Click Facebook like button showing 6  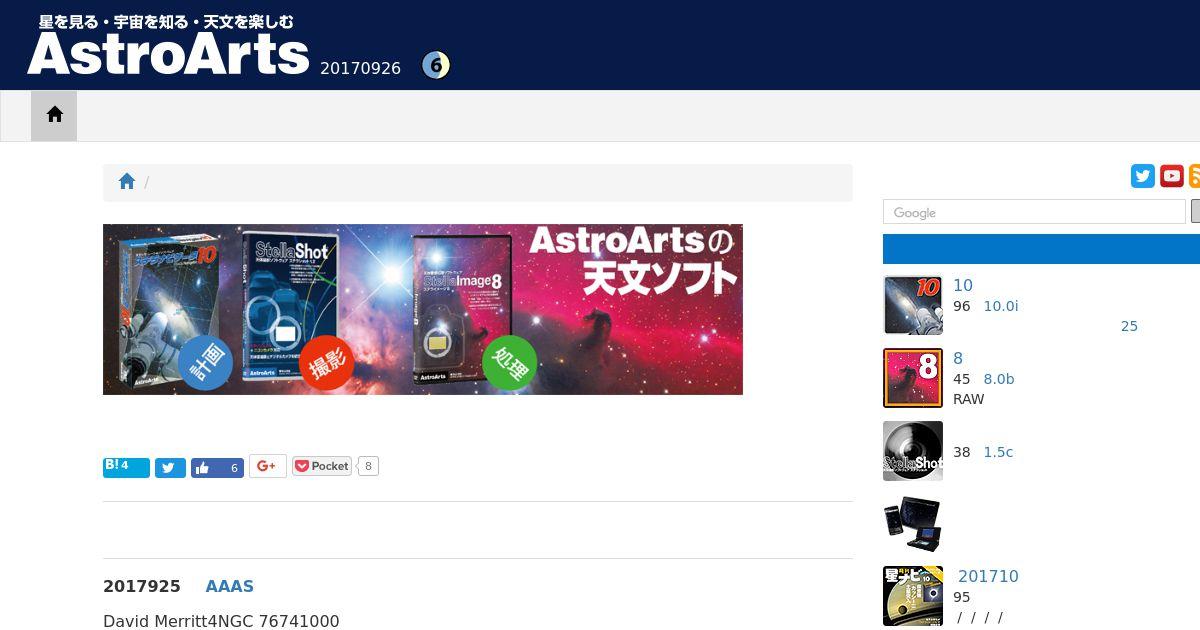tap(217, 467)
